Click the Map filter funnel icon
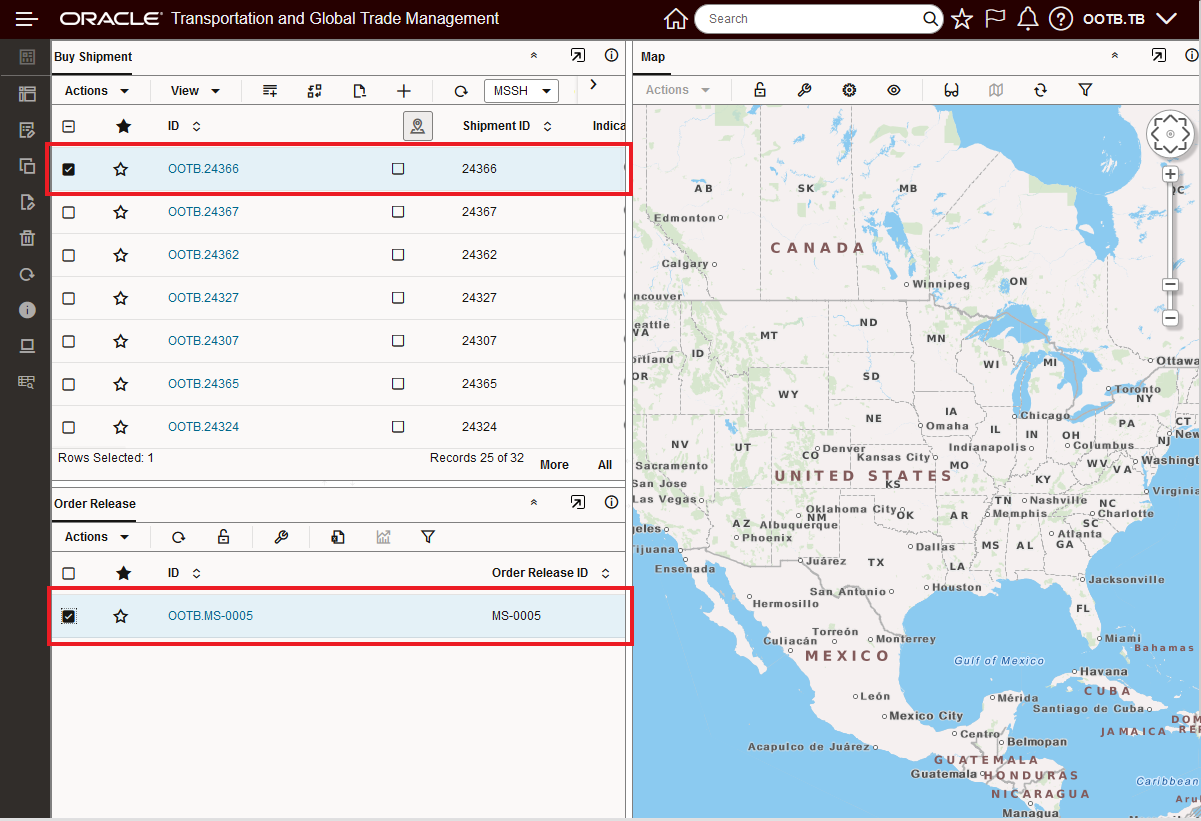 click(1085, 90)
